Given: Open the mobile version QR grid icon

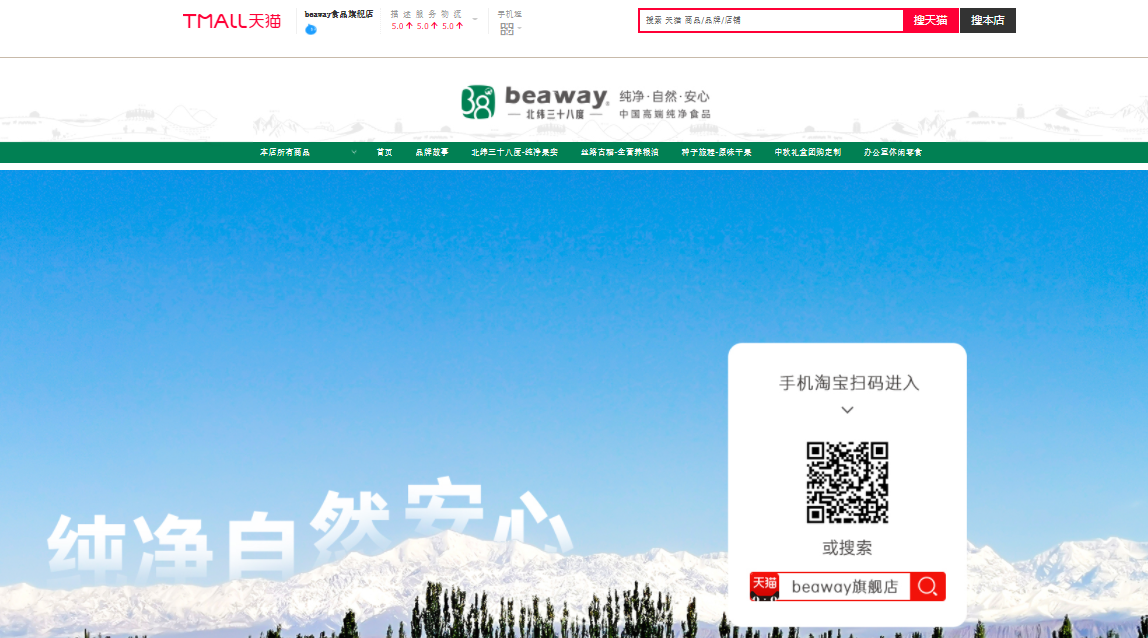Looking at the screenshot, I should 507,29.
